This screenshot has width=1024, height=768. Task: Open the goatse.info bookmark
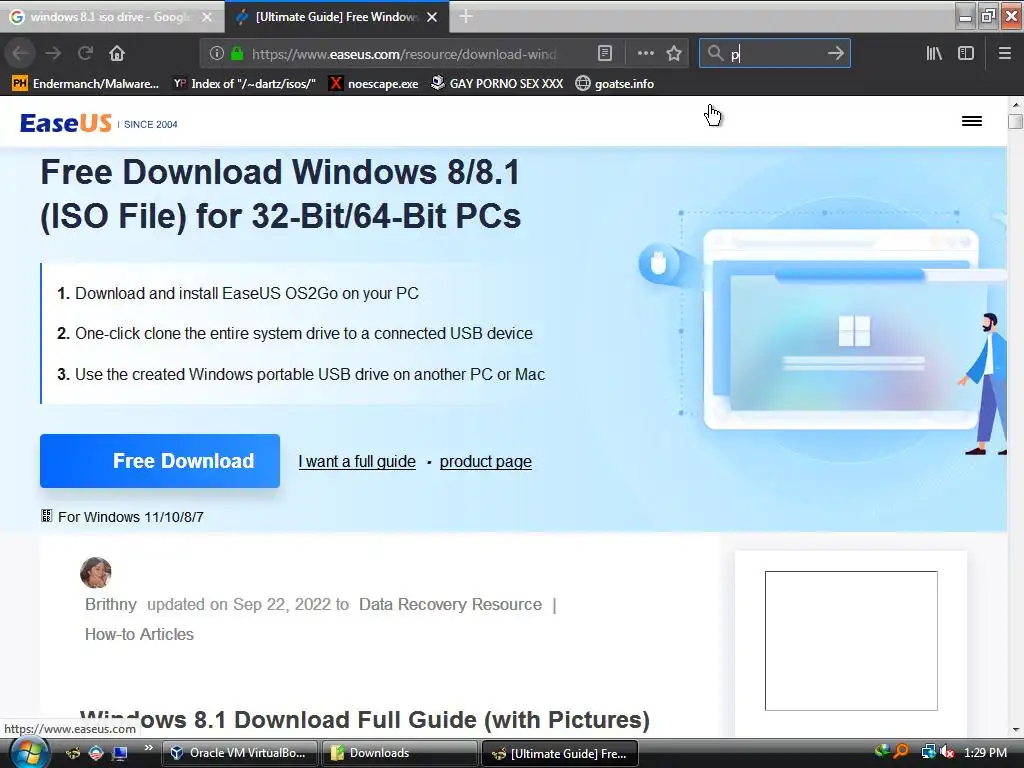[x=615, y=84]
